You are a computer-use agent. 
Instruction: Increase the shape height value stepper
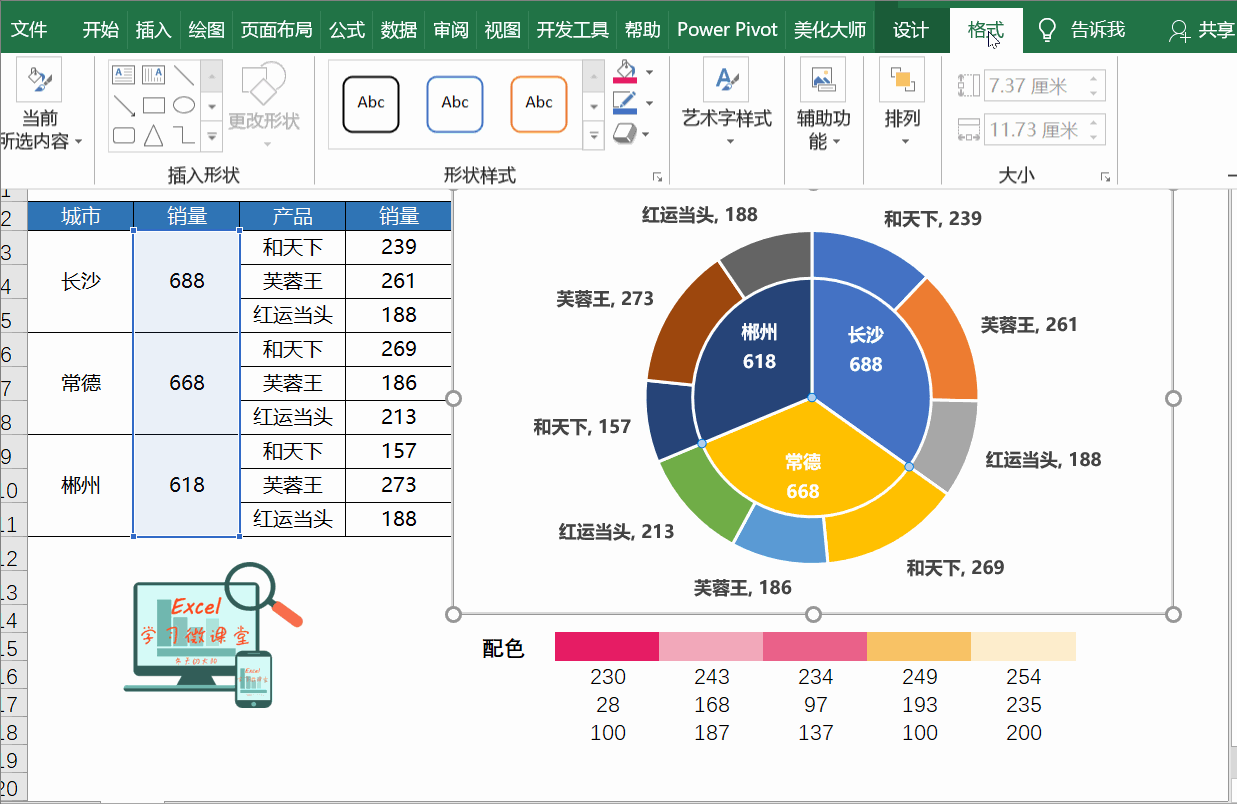coord(1096,80)
